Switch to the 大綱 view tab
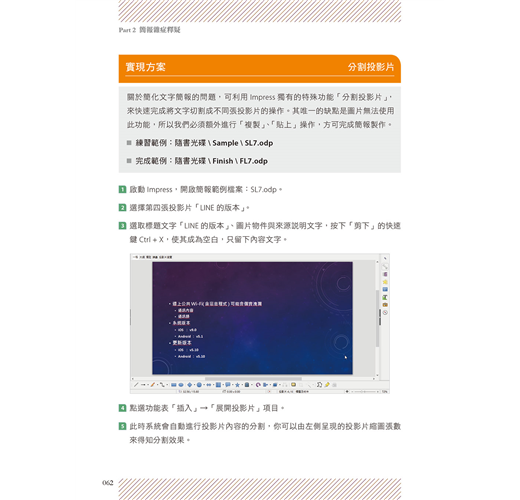 click(x=142, y=257)
